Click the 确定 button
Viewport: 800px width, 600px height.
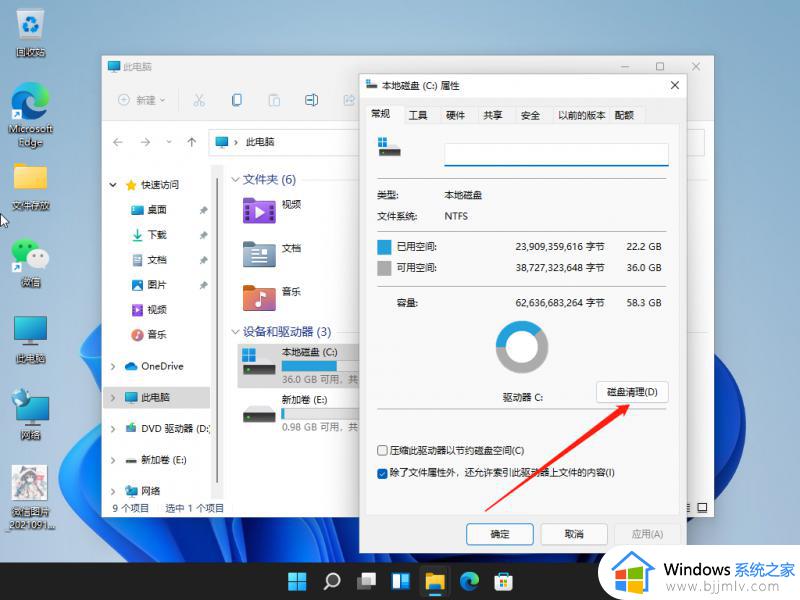(x=499, y=534)
